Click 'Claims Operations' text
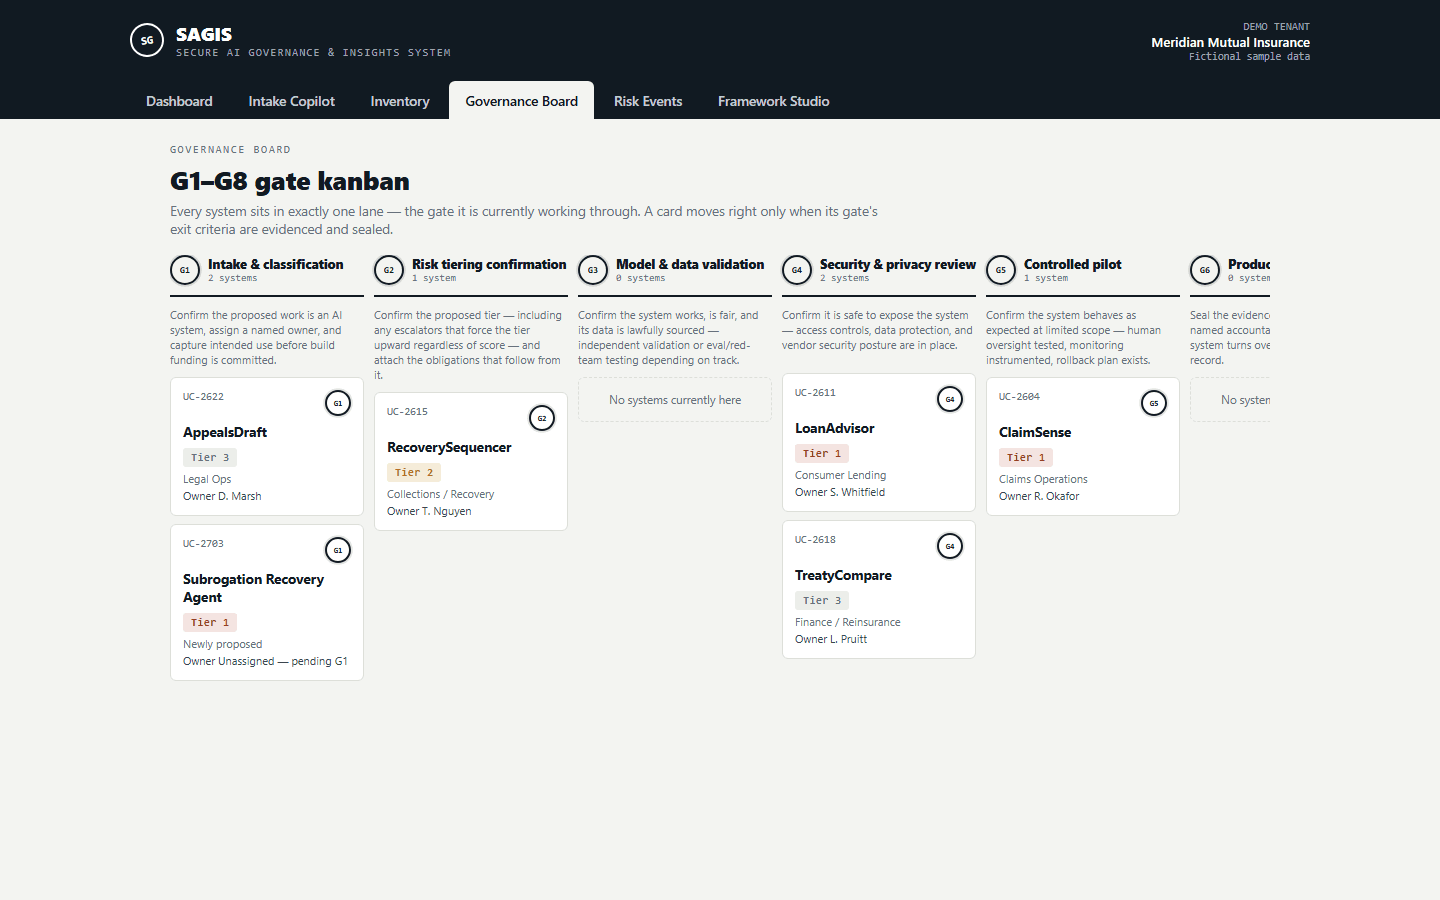The height and width of the screenshot is (900, 1440). [x=1043, y=479]
